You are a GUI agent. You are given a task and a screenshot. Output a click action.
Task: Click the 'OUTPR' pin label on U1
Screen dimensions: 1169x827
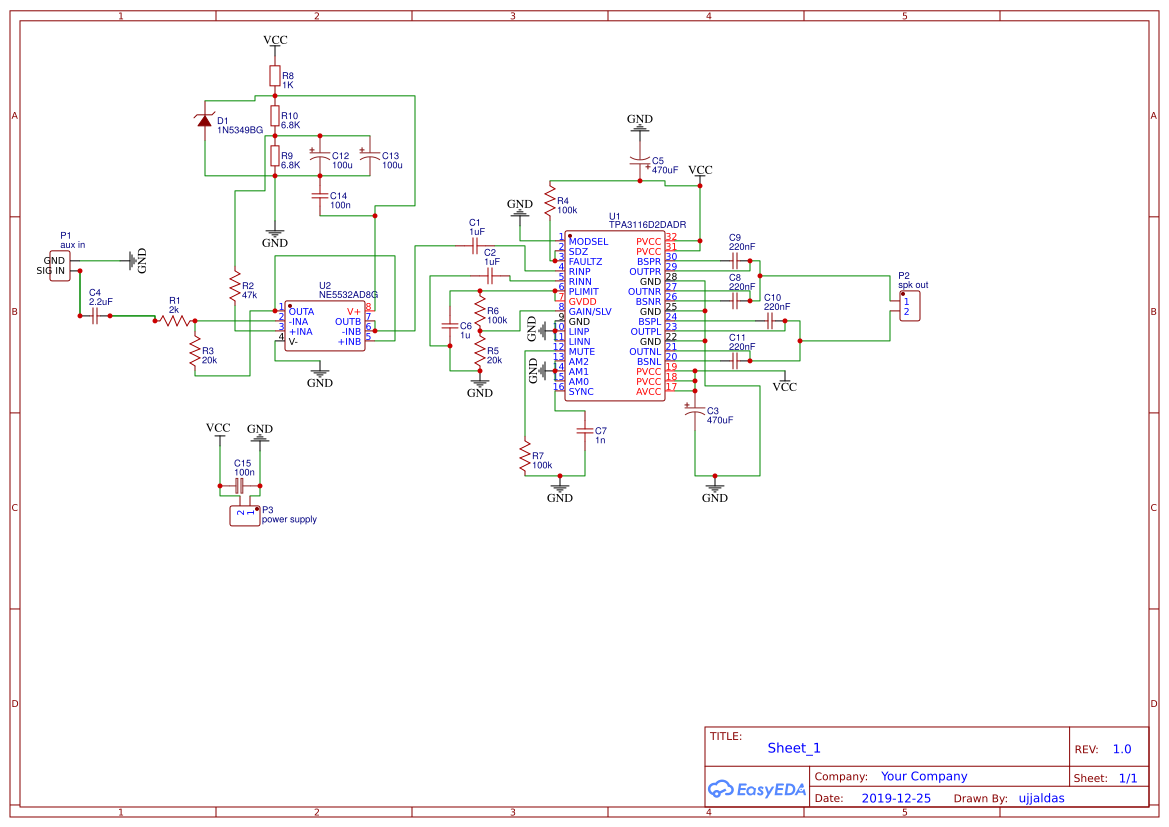click(x=645, y=271)
